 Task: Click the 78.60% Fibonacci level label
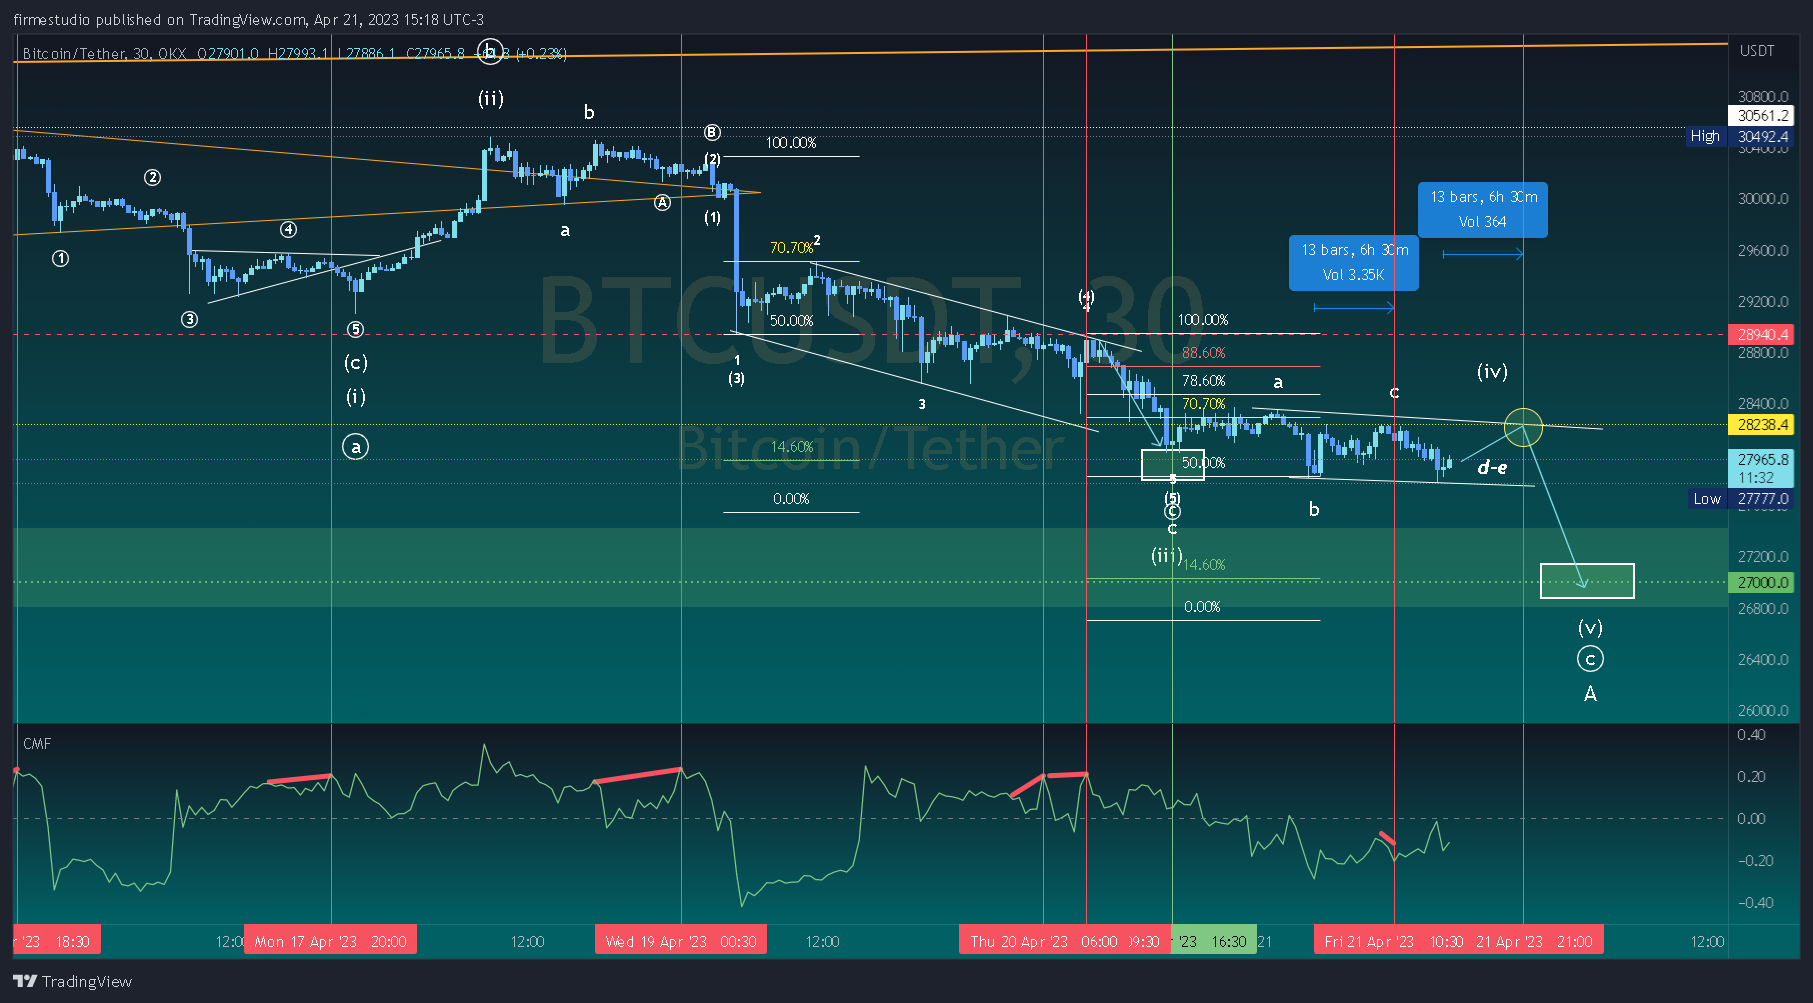[x=1203, y=381]
